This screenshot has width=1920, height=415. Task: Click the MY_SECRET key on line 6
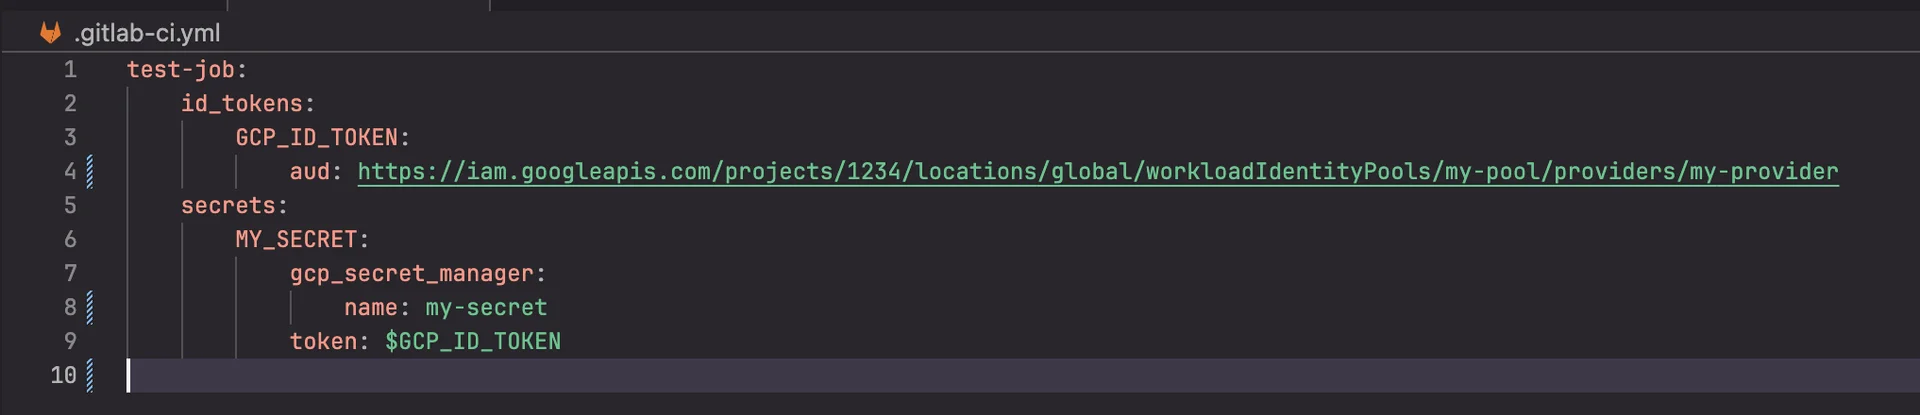coord(296,240)
